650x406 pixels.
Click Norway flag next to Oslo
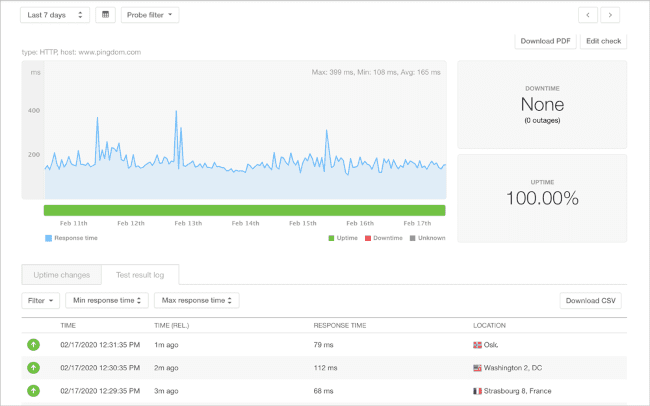click(477, 345)
